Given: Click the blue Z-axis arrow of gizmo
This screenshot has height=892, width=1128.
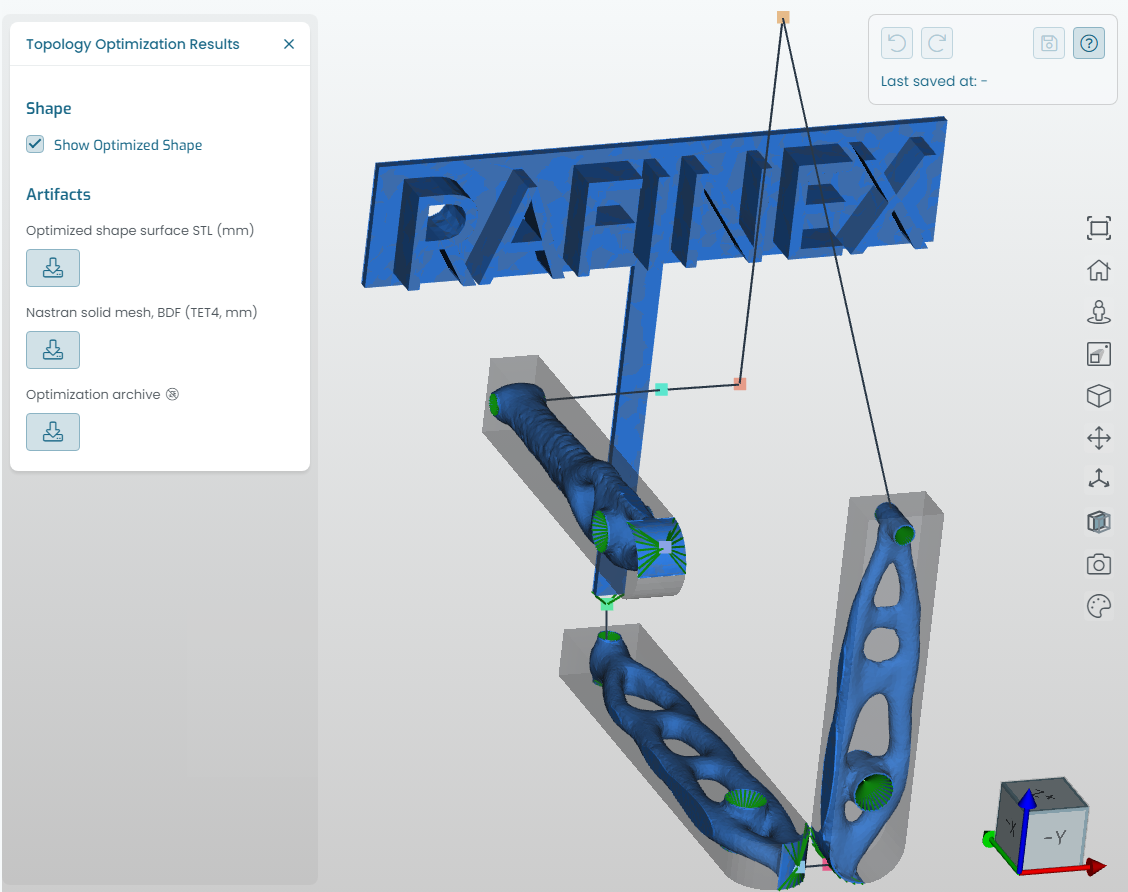Looking at the screenshot, I should [1028, 798].
